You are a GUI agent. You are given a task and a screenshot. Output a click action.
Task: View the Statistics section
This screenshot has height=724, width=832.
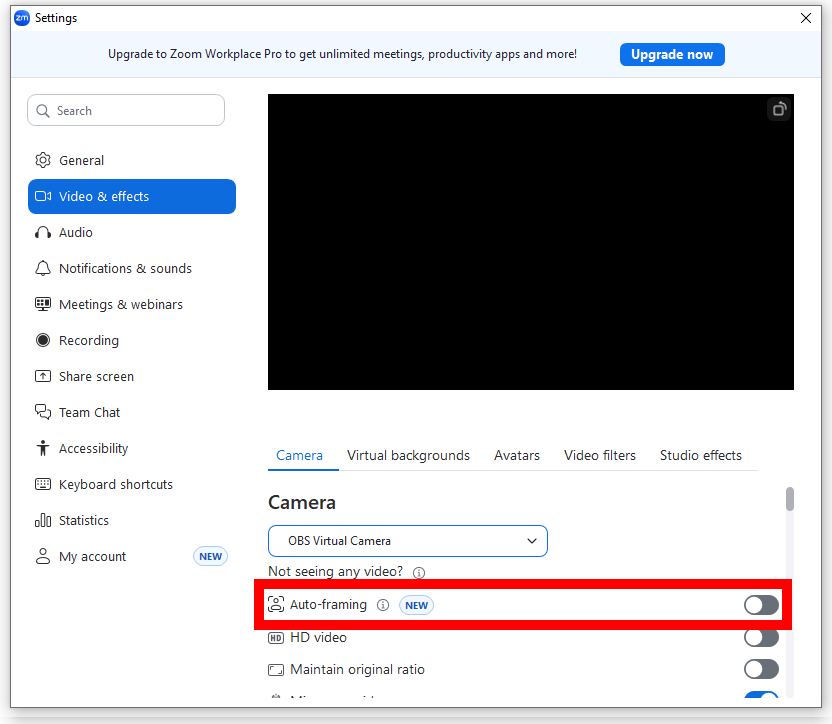[87, 520]
